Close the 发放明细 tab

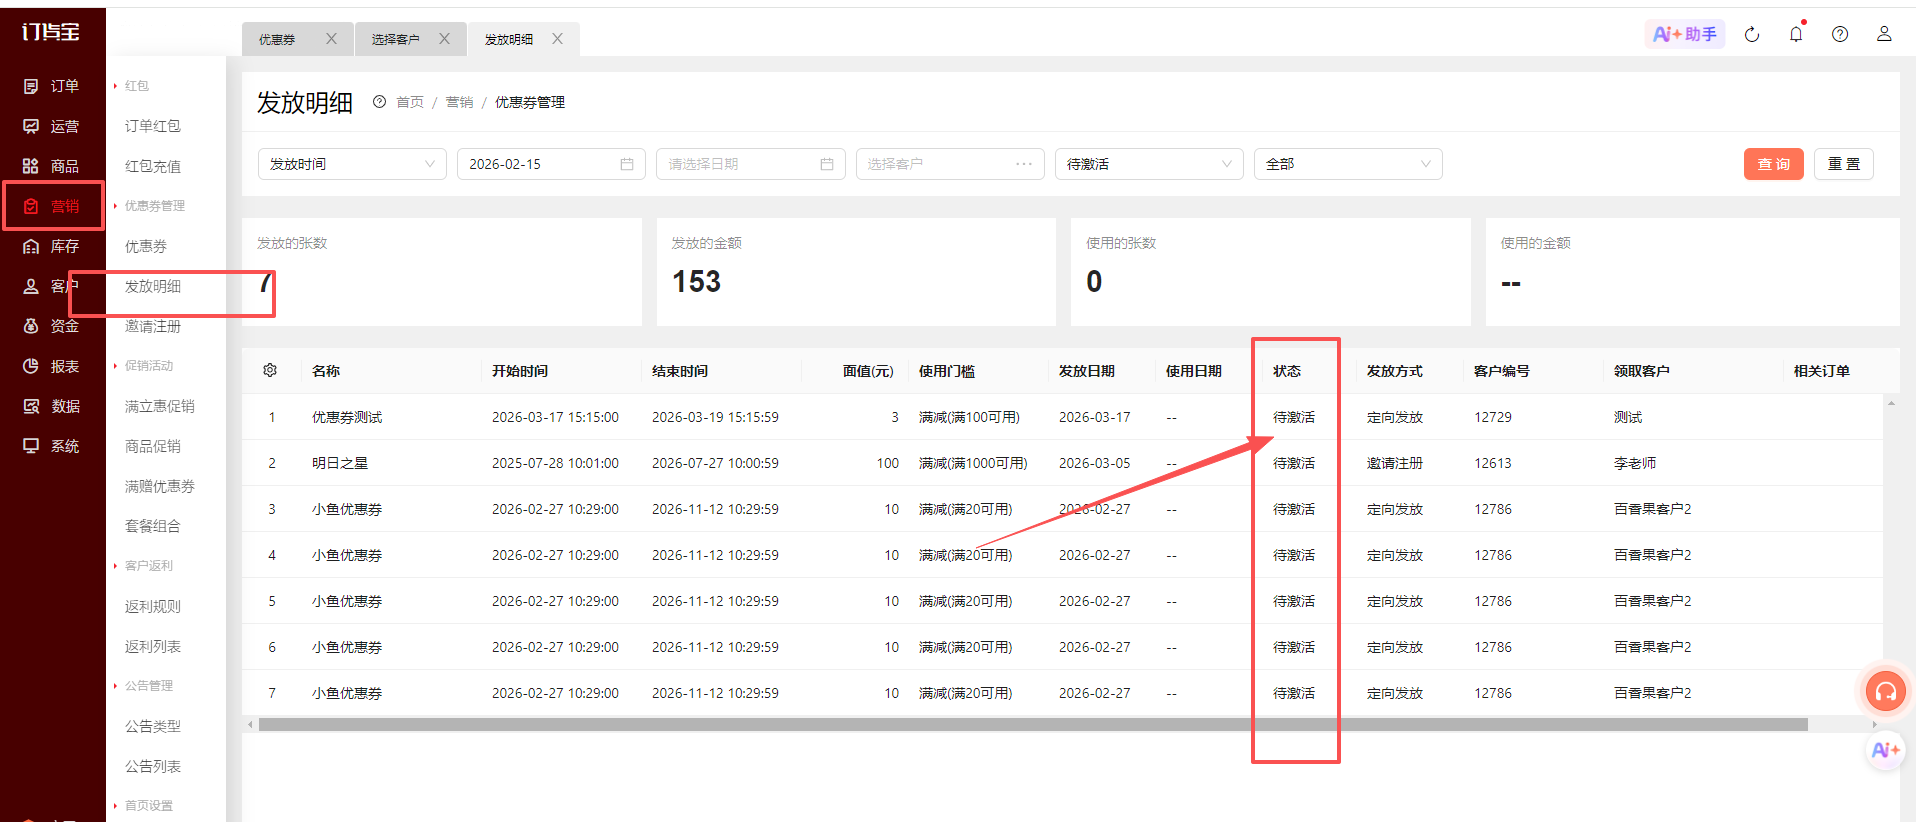click(x=557, y=39)
